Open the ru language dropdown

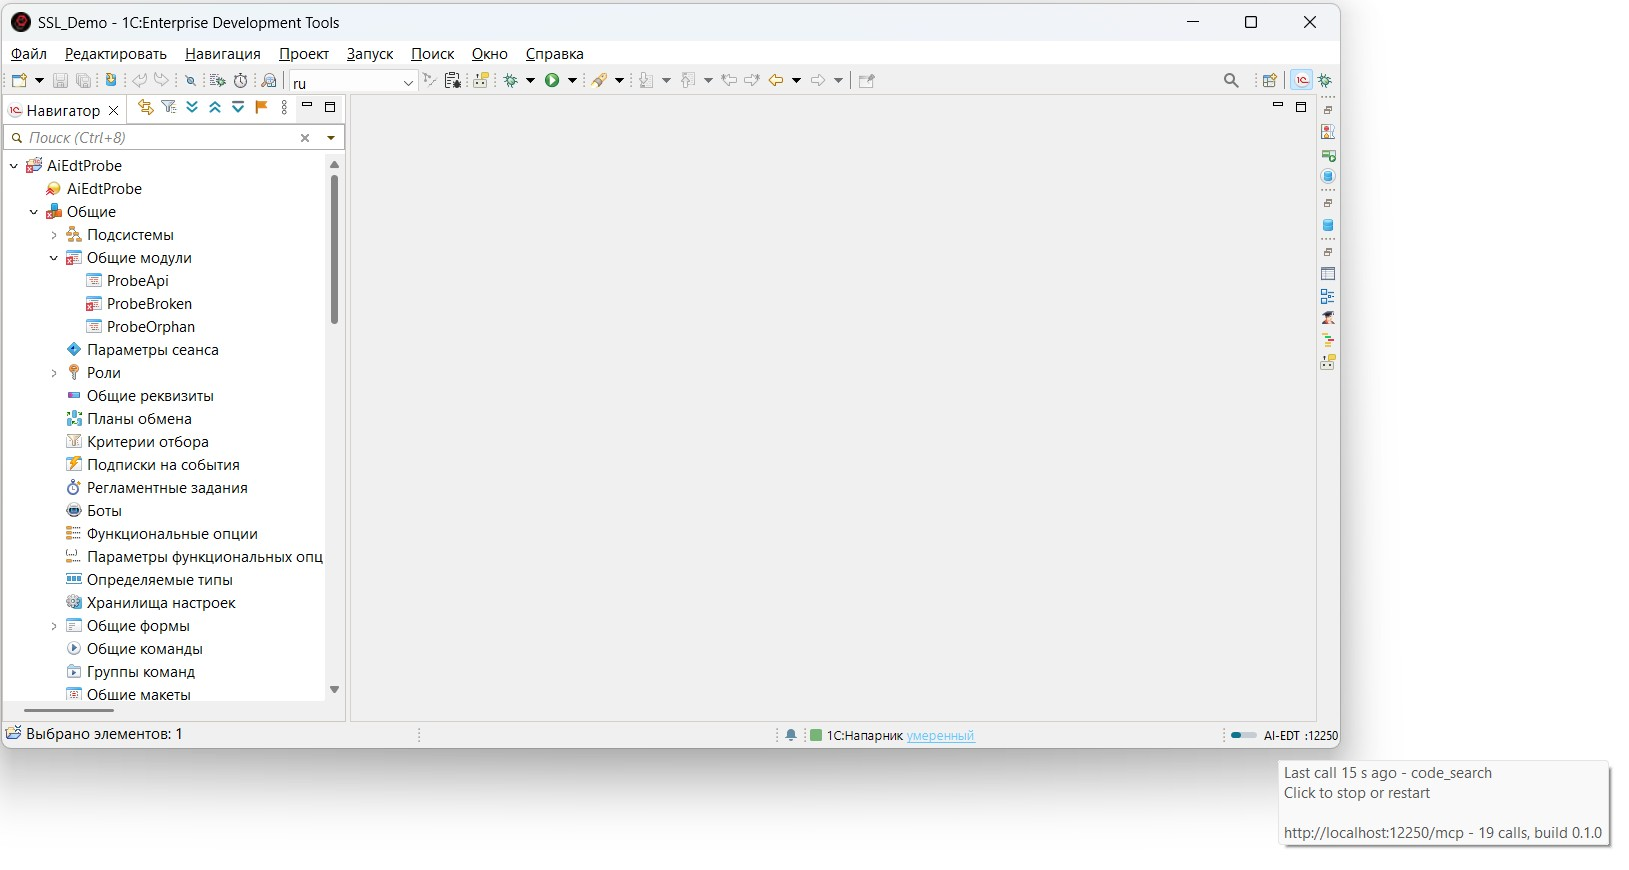click(408, 83)
